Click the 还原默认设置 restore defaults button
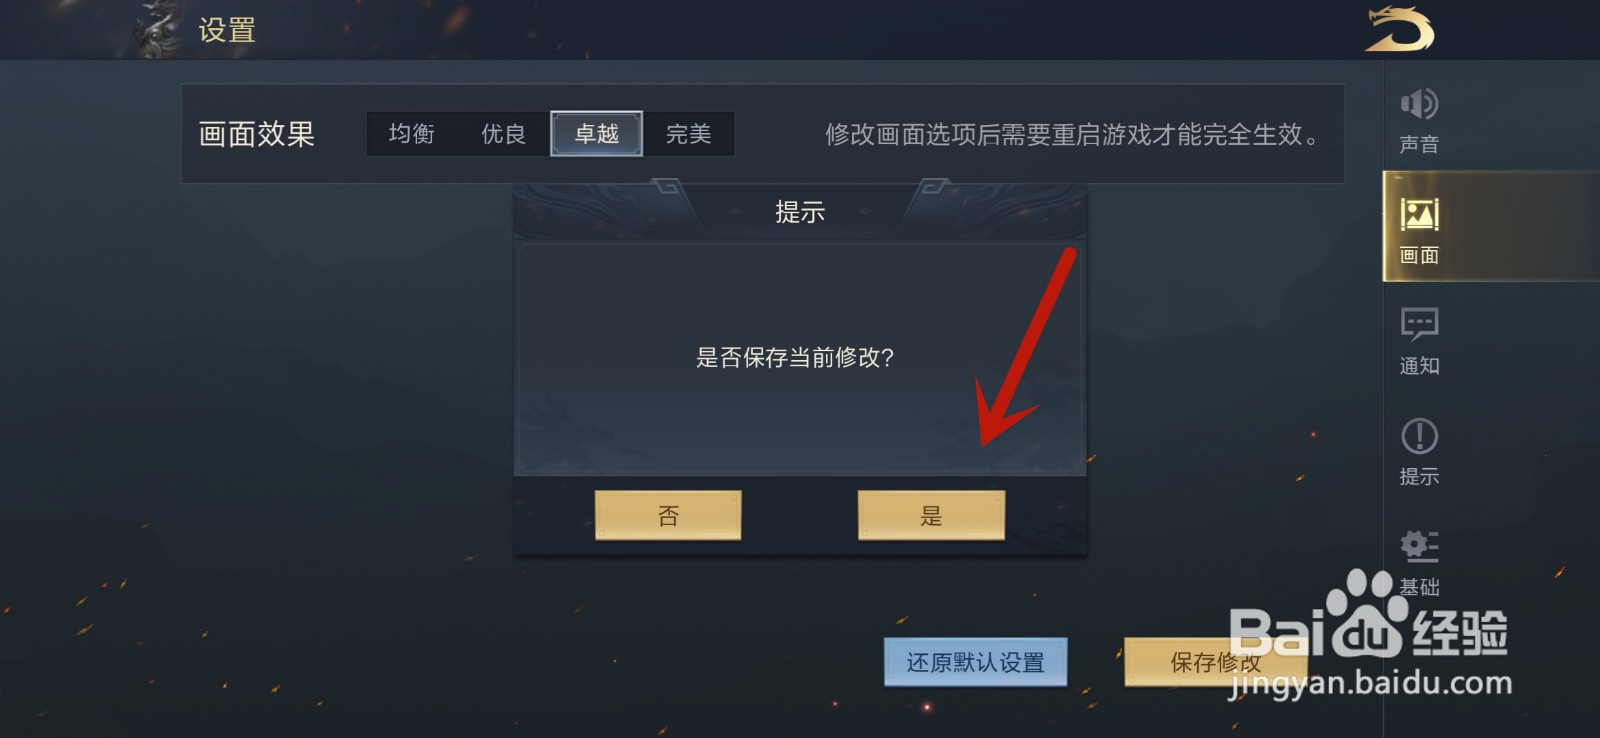 point(975,662)
